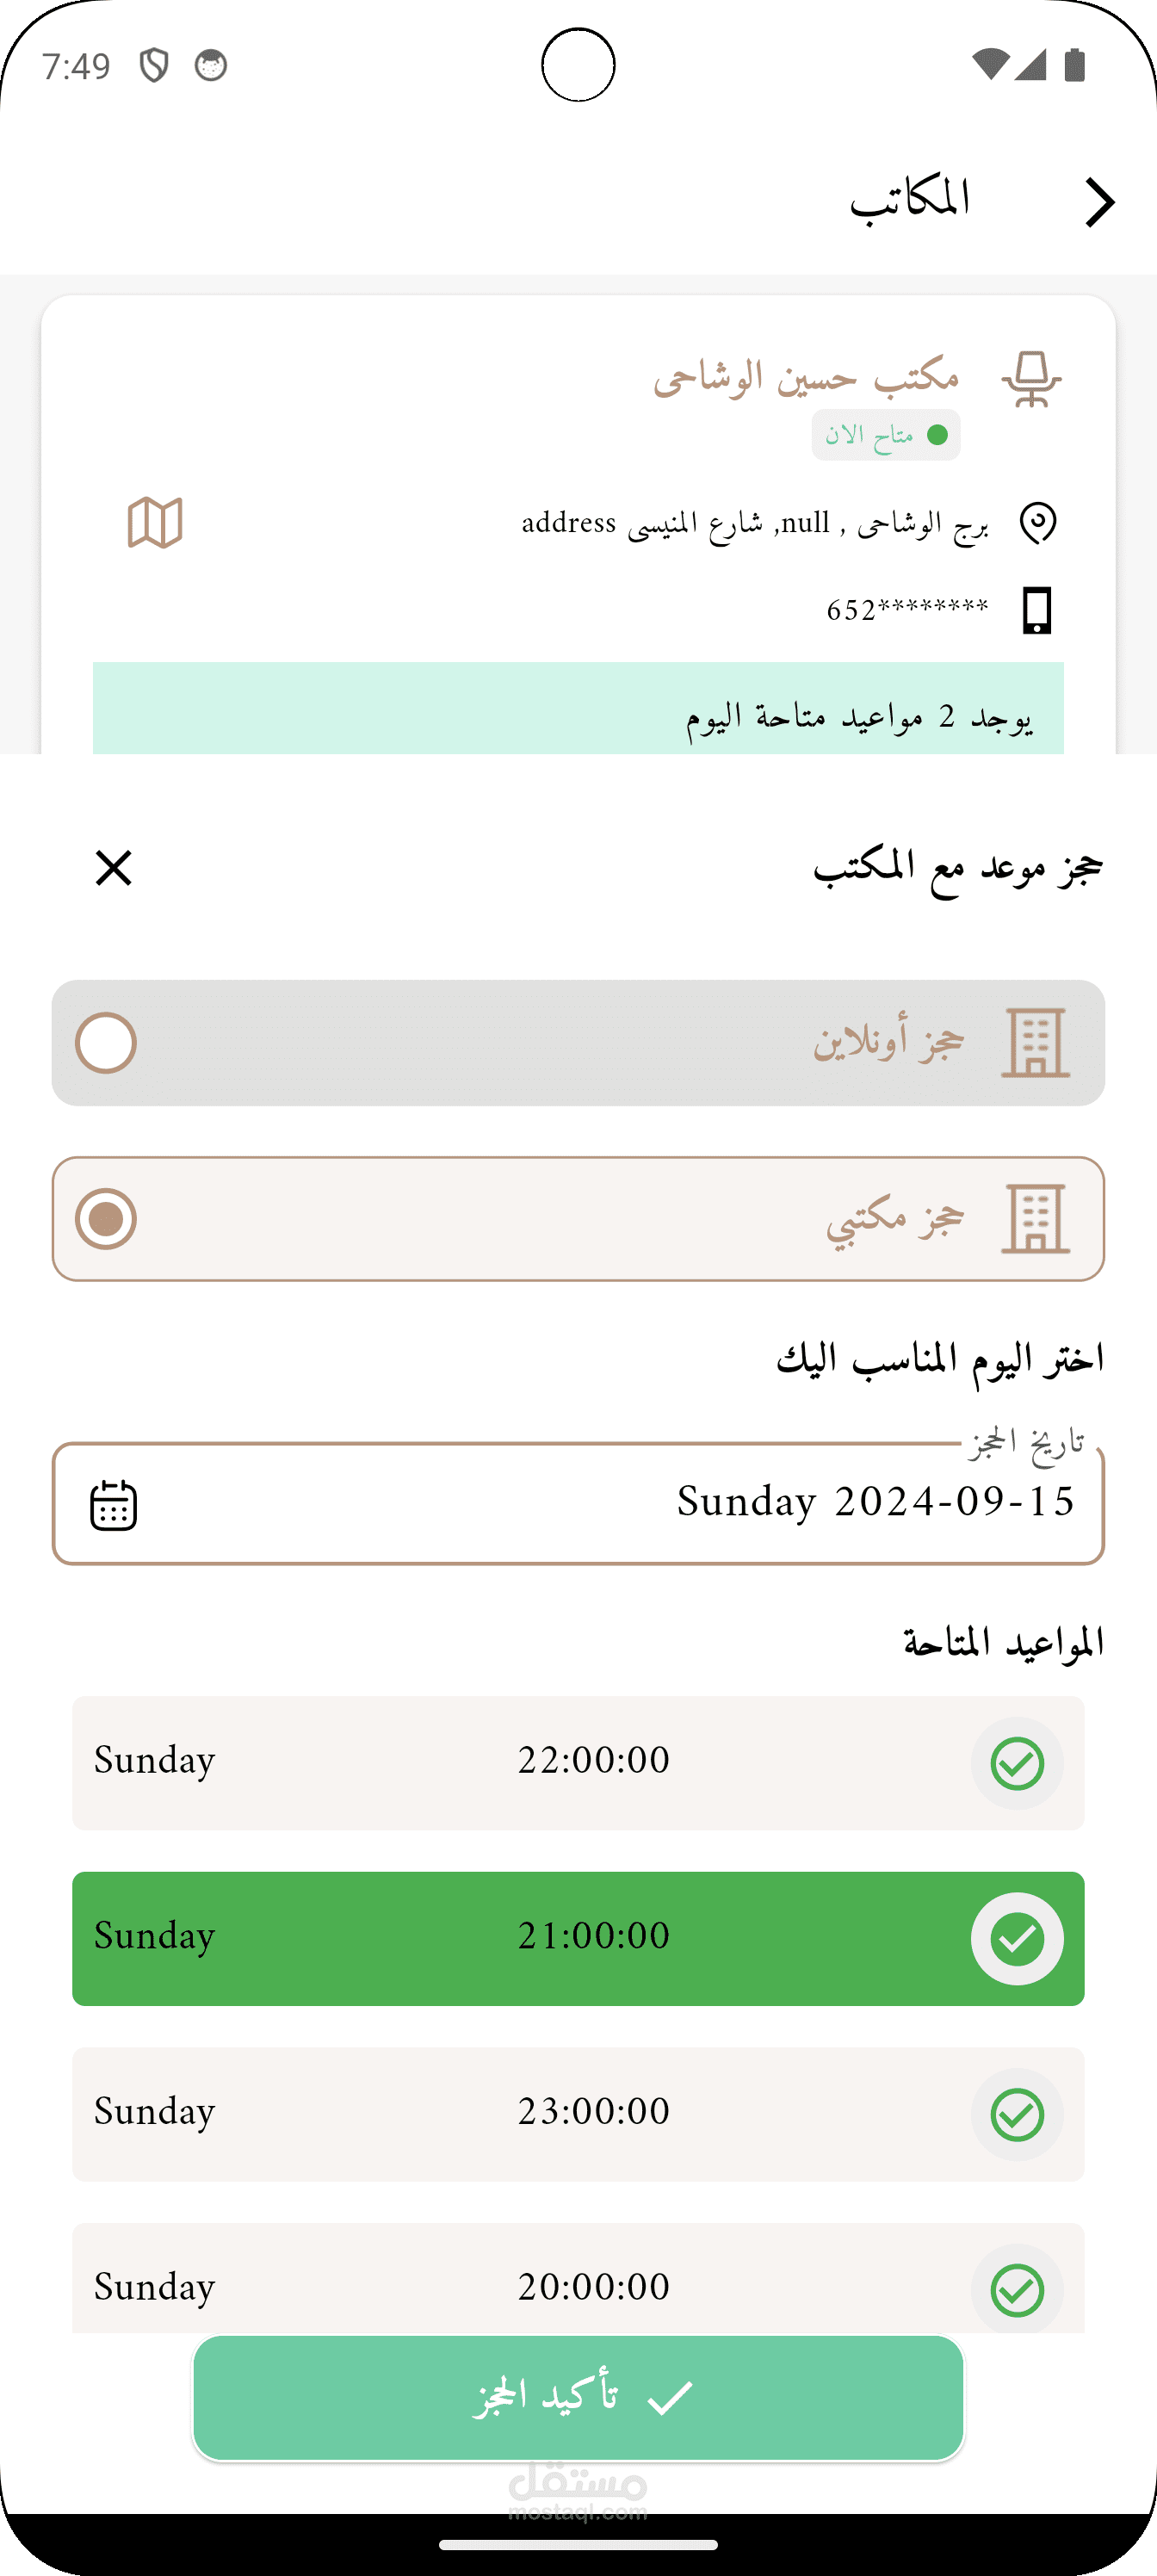Check the 22:00:00 Sunday slot checkmark

(1016, 1763)
